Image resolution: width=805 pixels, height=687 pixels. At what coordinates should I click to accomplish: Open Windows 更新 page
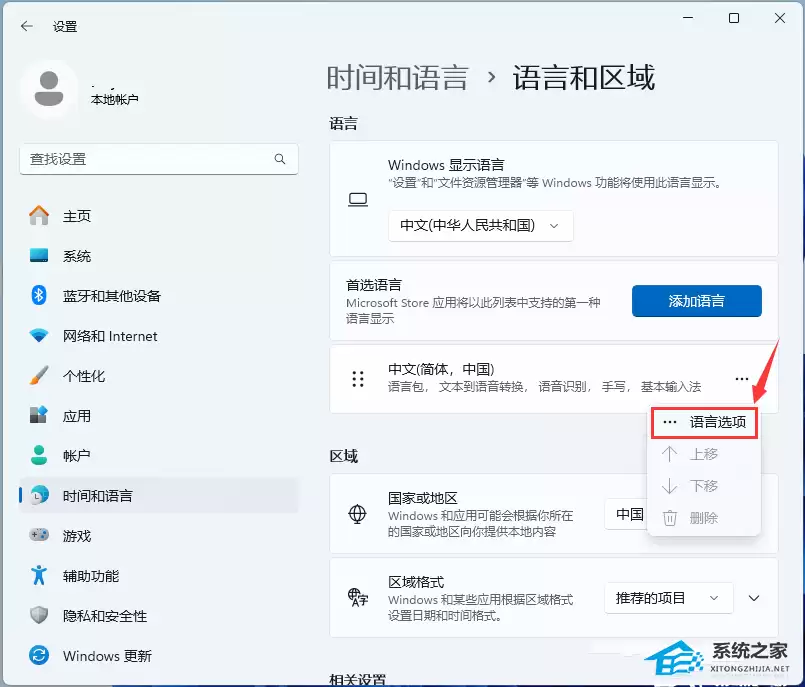(159, 656)
